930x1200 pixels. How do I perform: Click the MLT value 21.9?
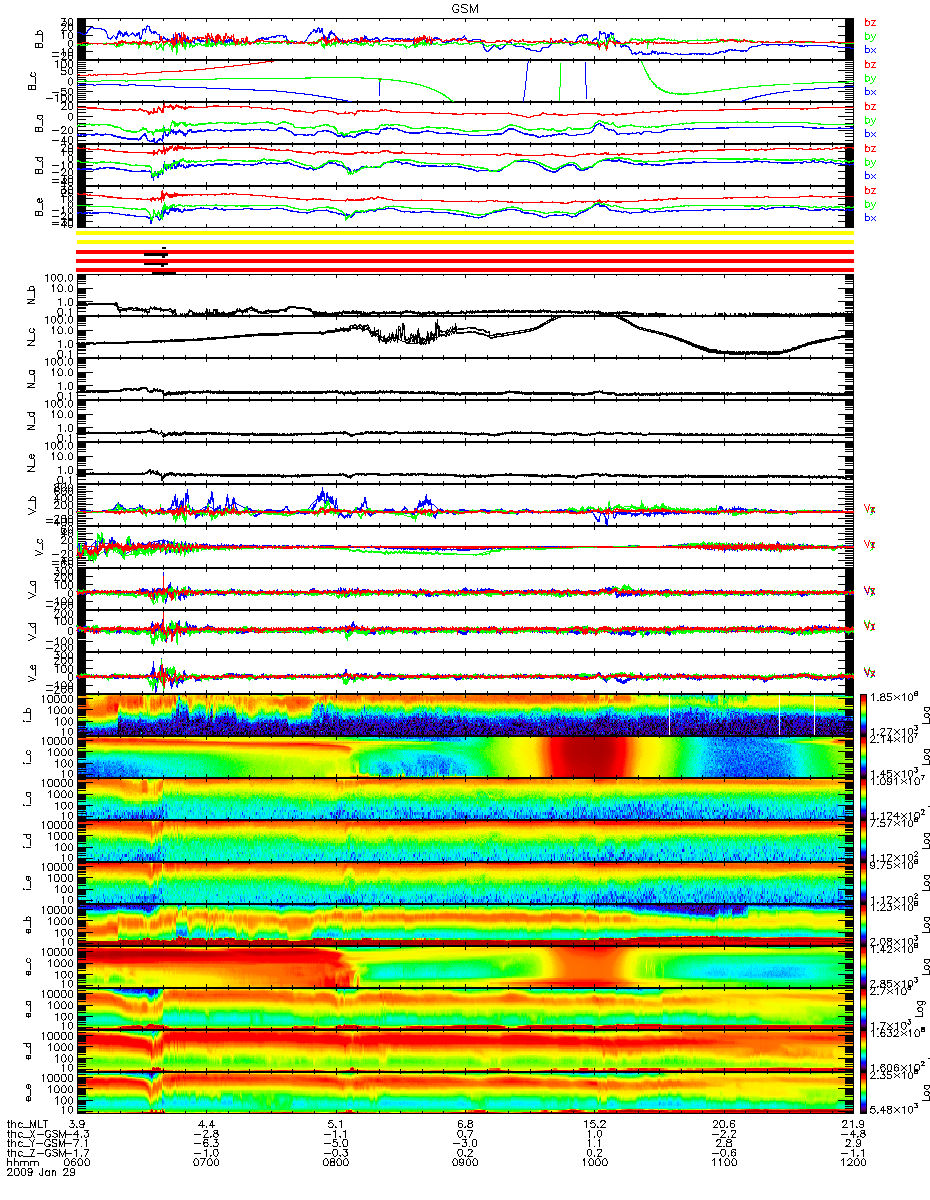click(852, 1126)
